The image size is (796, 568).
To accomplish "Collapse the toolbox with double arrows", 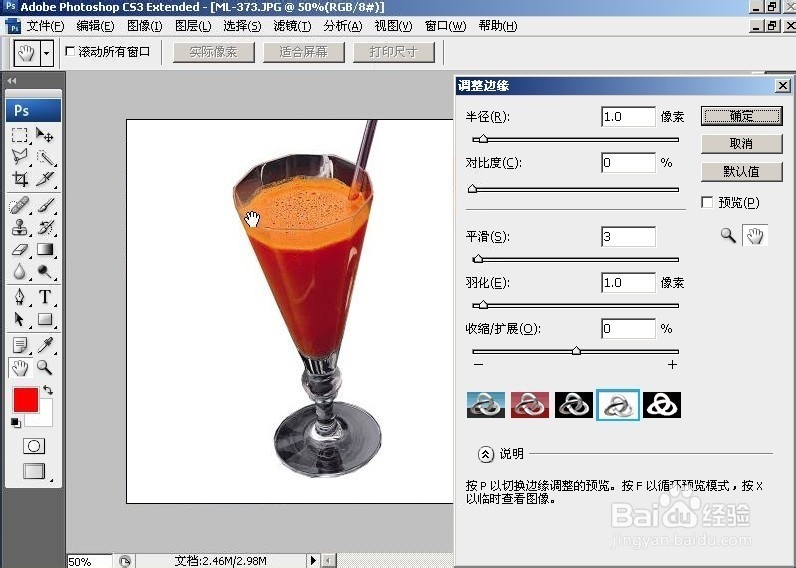I will 12,80.
